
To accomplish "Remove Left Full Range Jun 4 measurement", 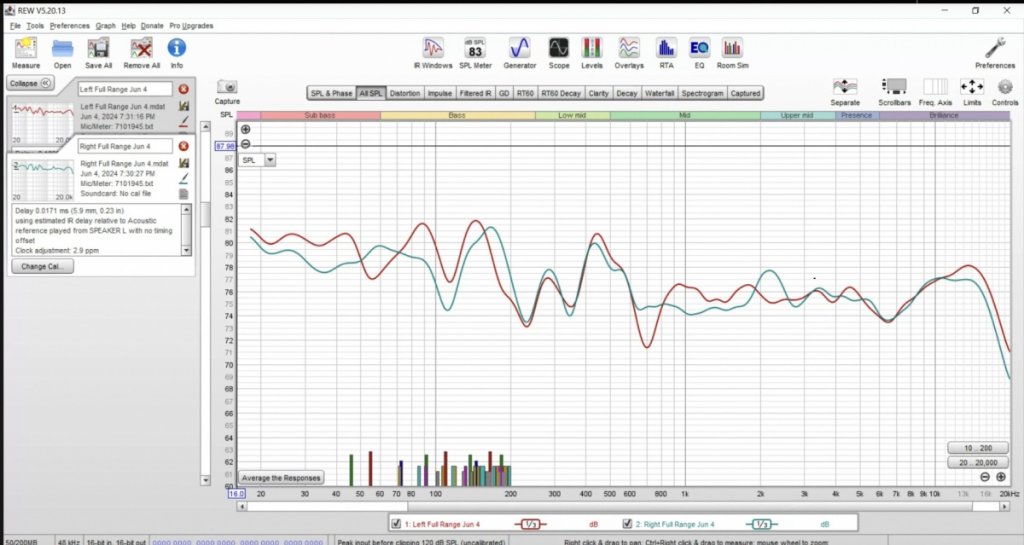I will [x=184, y=89].
